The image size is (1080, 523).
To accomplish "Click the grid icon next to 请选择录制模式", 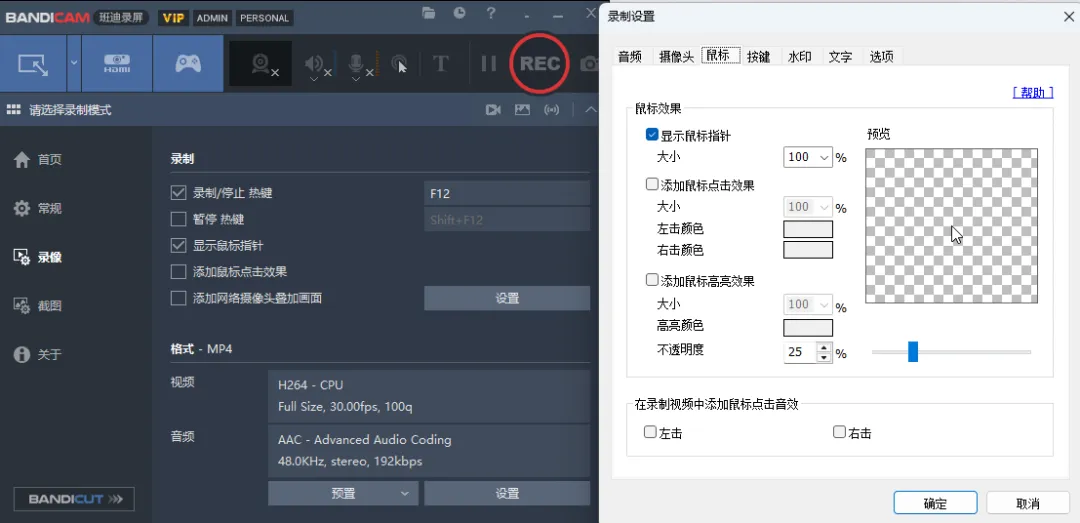I will 13,110.
